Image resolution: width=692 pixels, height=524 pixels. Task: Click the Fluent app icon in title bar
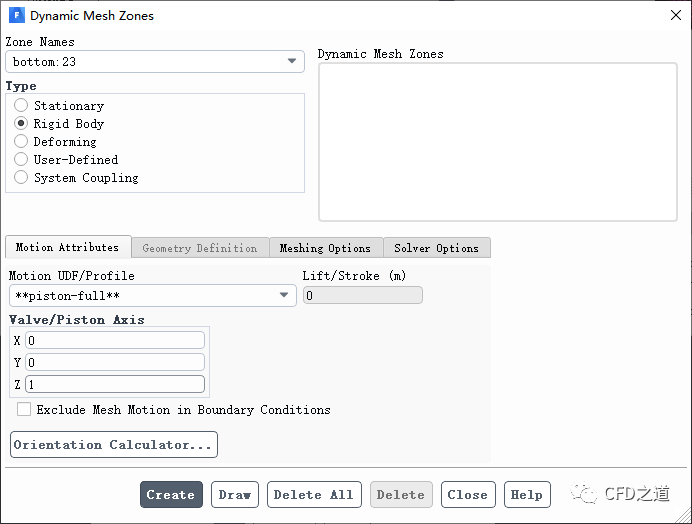click(17, 16)
